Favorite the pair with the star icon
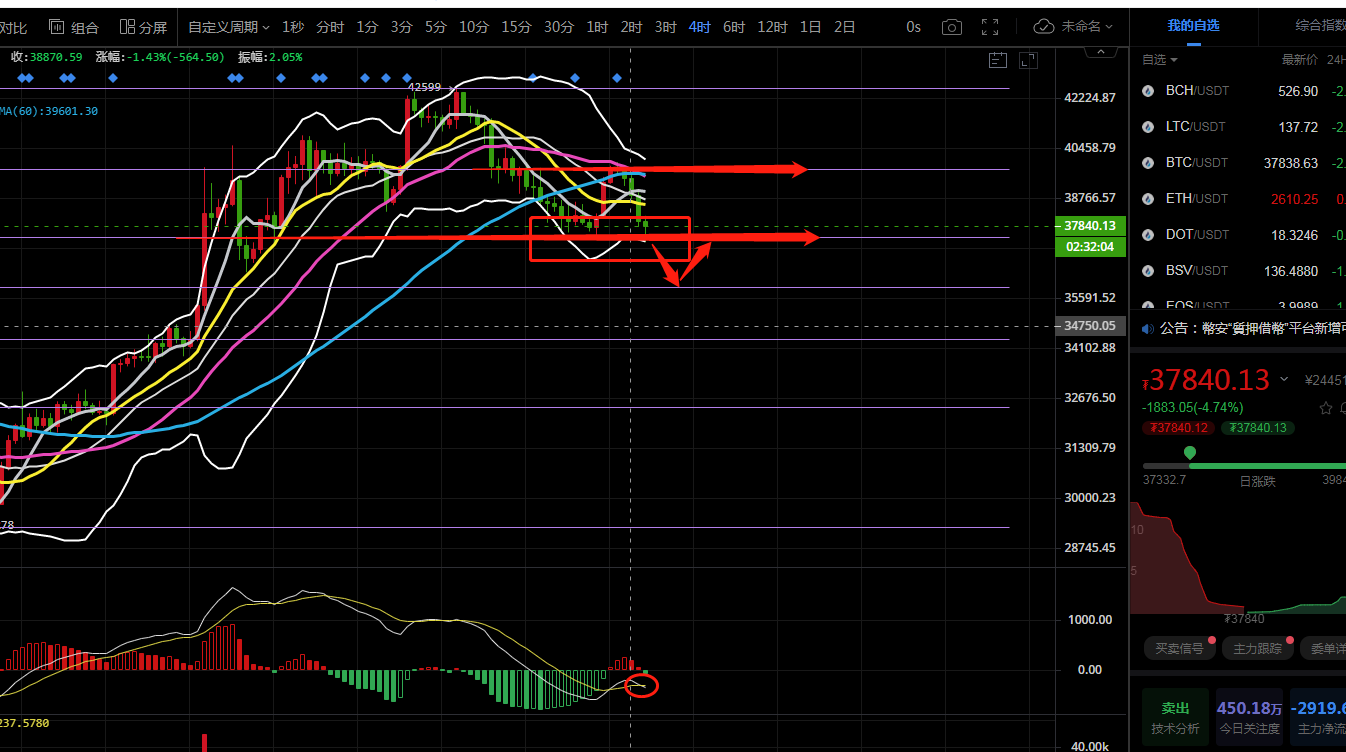 point(1326,407)
